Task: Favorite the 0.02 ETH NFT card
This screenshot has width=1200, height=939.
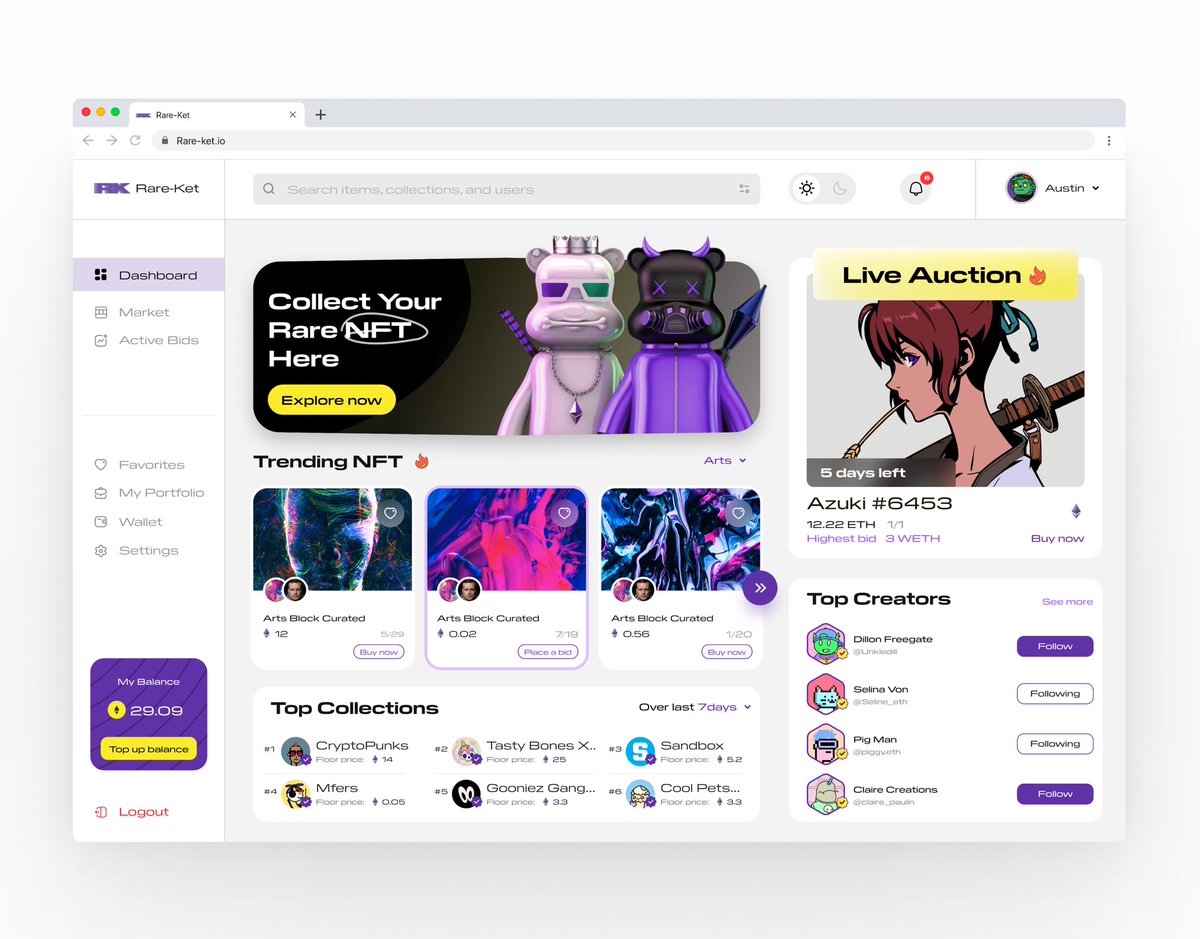Action: (x=565, y=513)
